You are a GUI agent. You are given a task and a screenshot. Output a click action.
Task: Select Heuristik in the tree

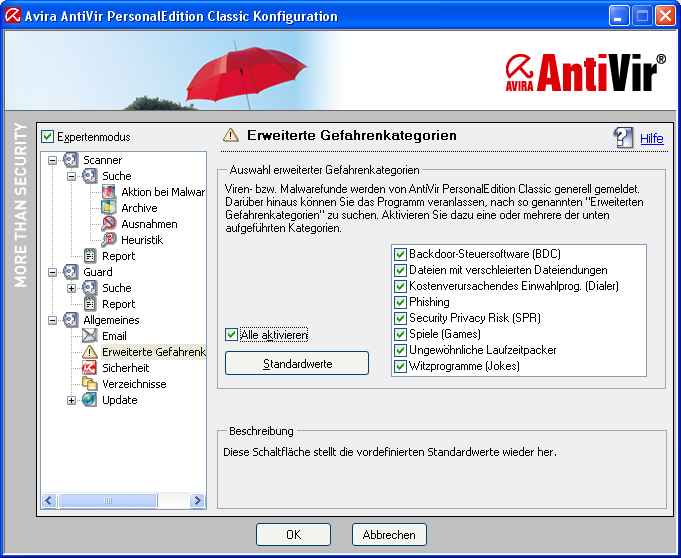point(142,240)
